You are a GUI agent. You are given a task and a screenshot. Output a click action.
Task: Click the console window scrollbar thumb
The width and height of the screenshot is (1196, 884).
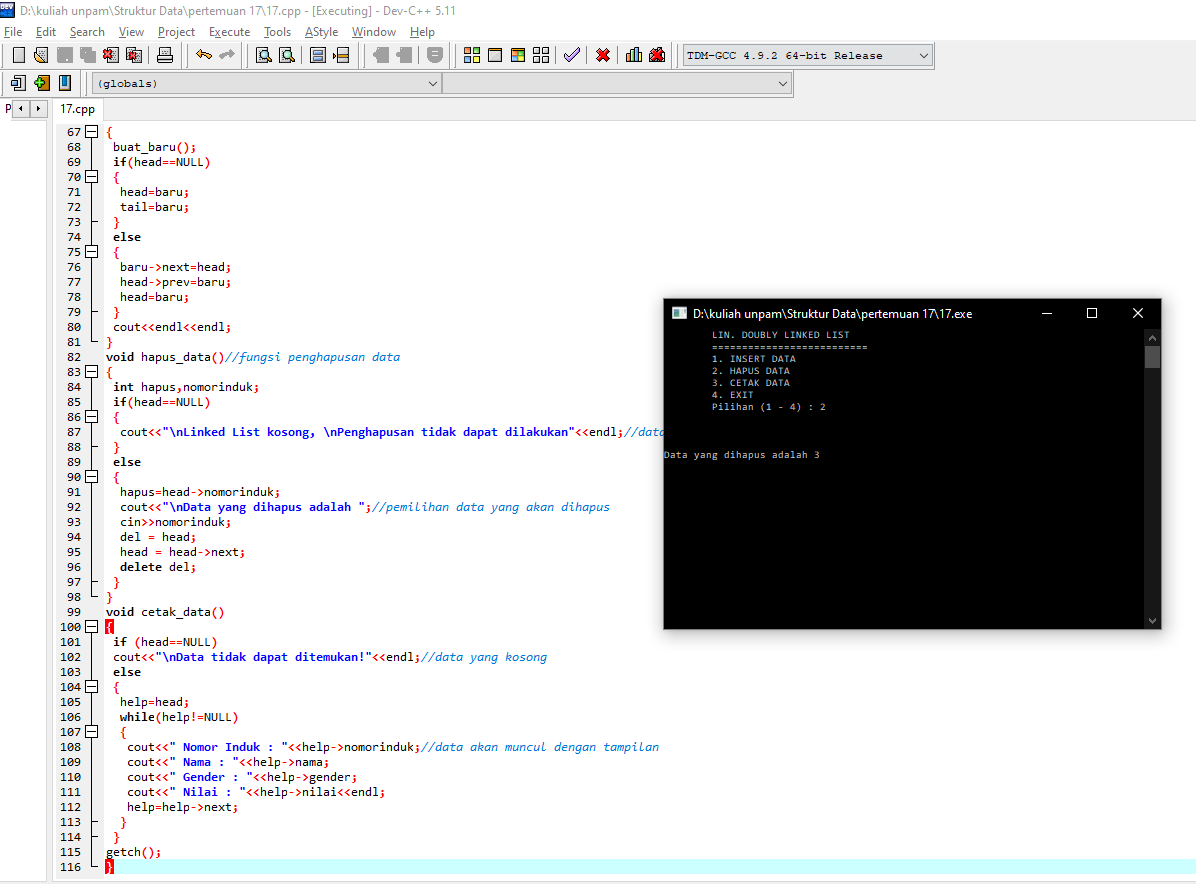coord(1153,357)
